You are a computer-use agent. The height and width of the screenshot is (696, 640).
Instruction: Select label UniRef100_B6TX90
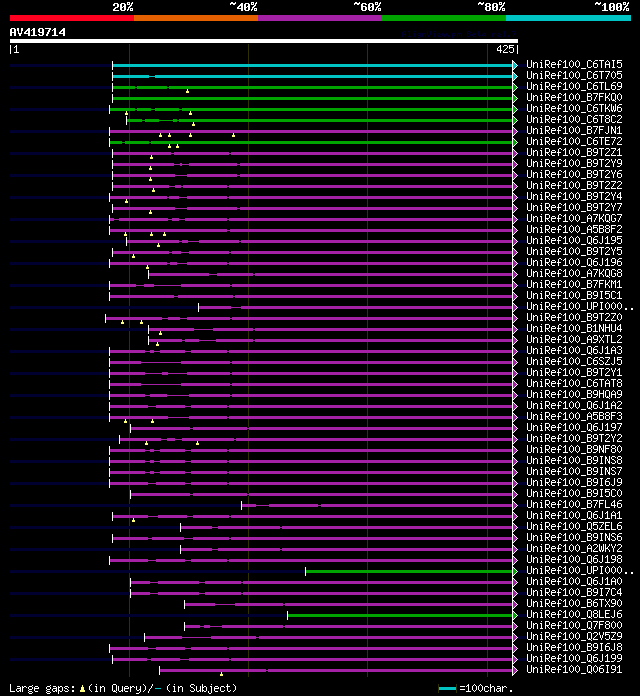574,603
